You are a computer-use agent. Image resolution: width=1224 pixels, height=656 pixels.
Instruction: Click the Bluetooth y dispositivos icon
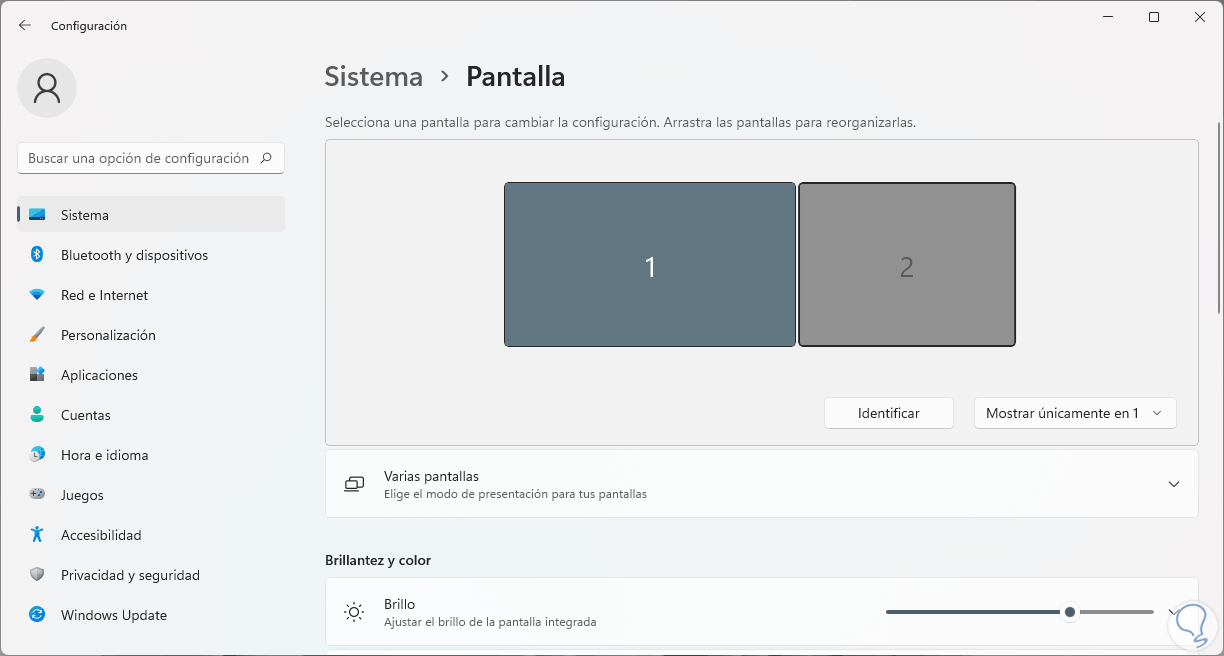(37, 255)
